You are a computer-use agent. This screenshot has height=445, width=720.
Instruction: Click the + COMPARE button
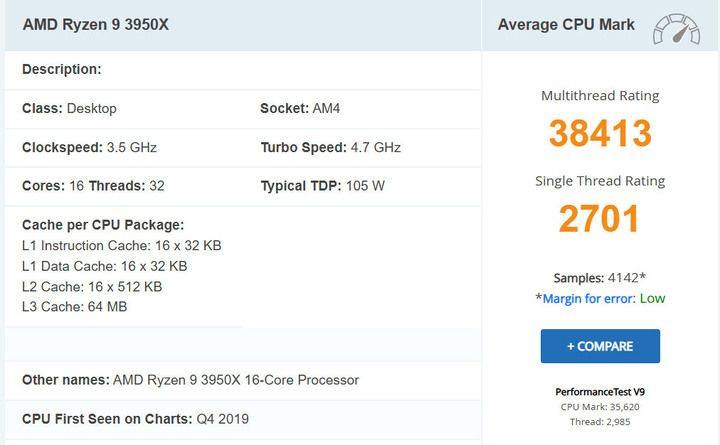pyautogui.click(x=600, y=346)
